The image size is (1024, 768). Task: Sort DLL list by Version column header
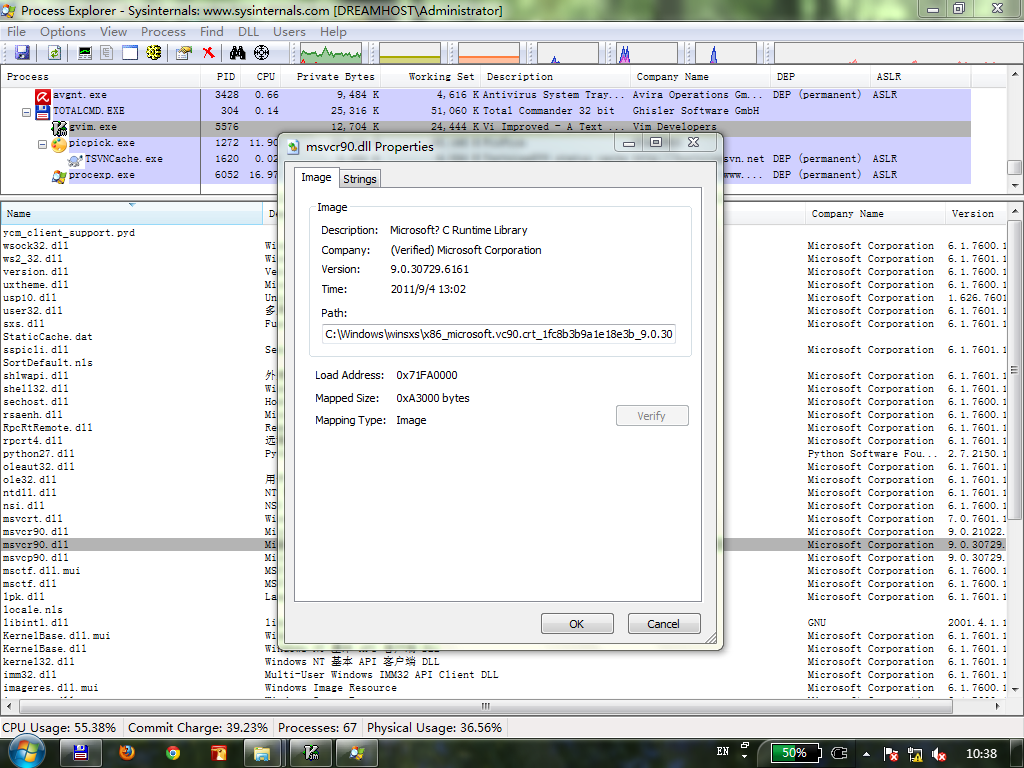[x=974, y=214]
